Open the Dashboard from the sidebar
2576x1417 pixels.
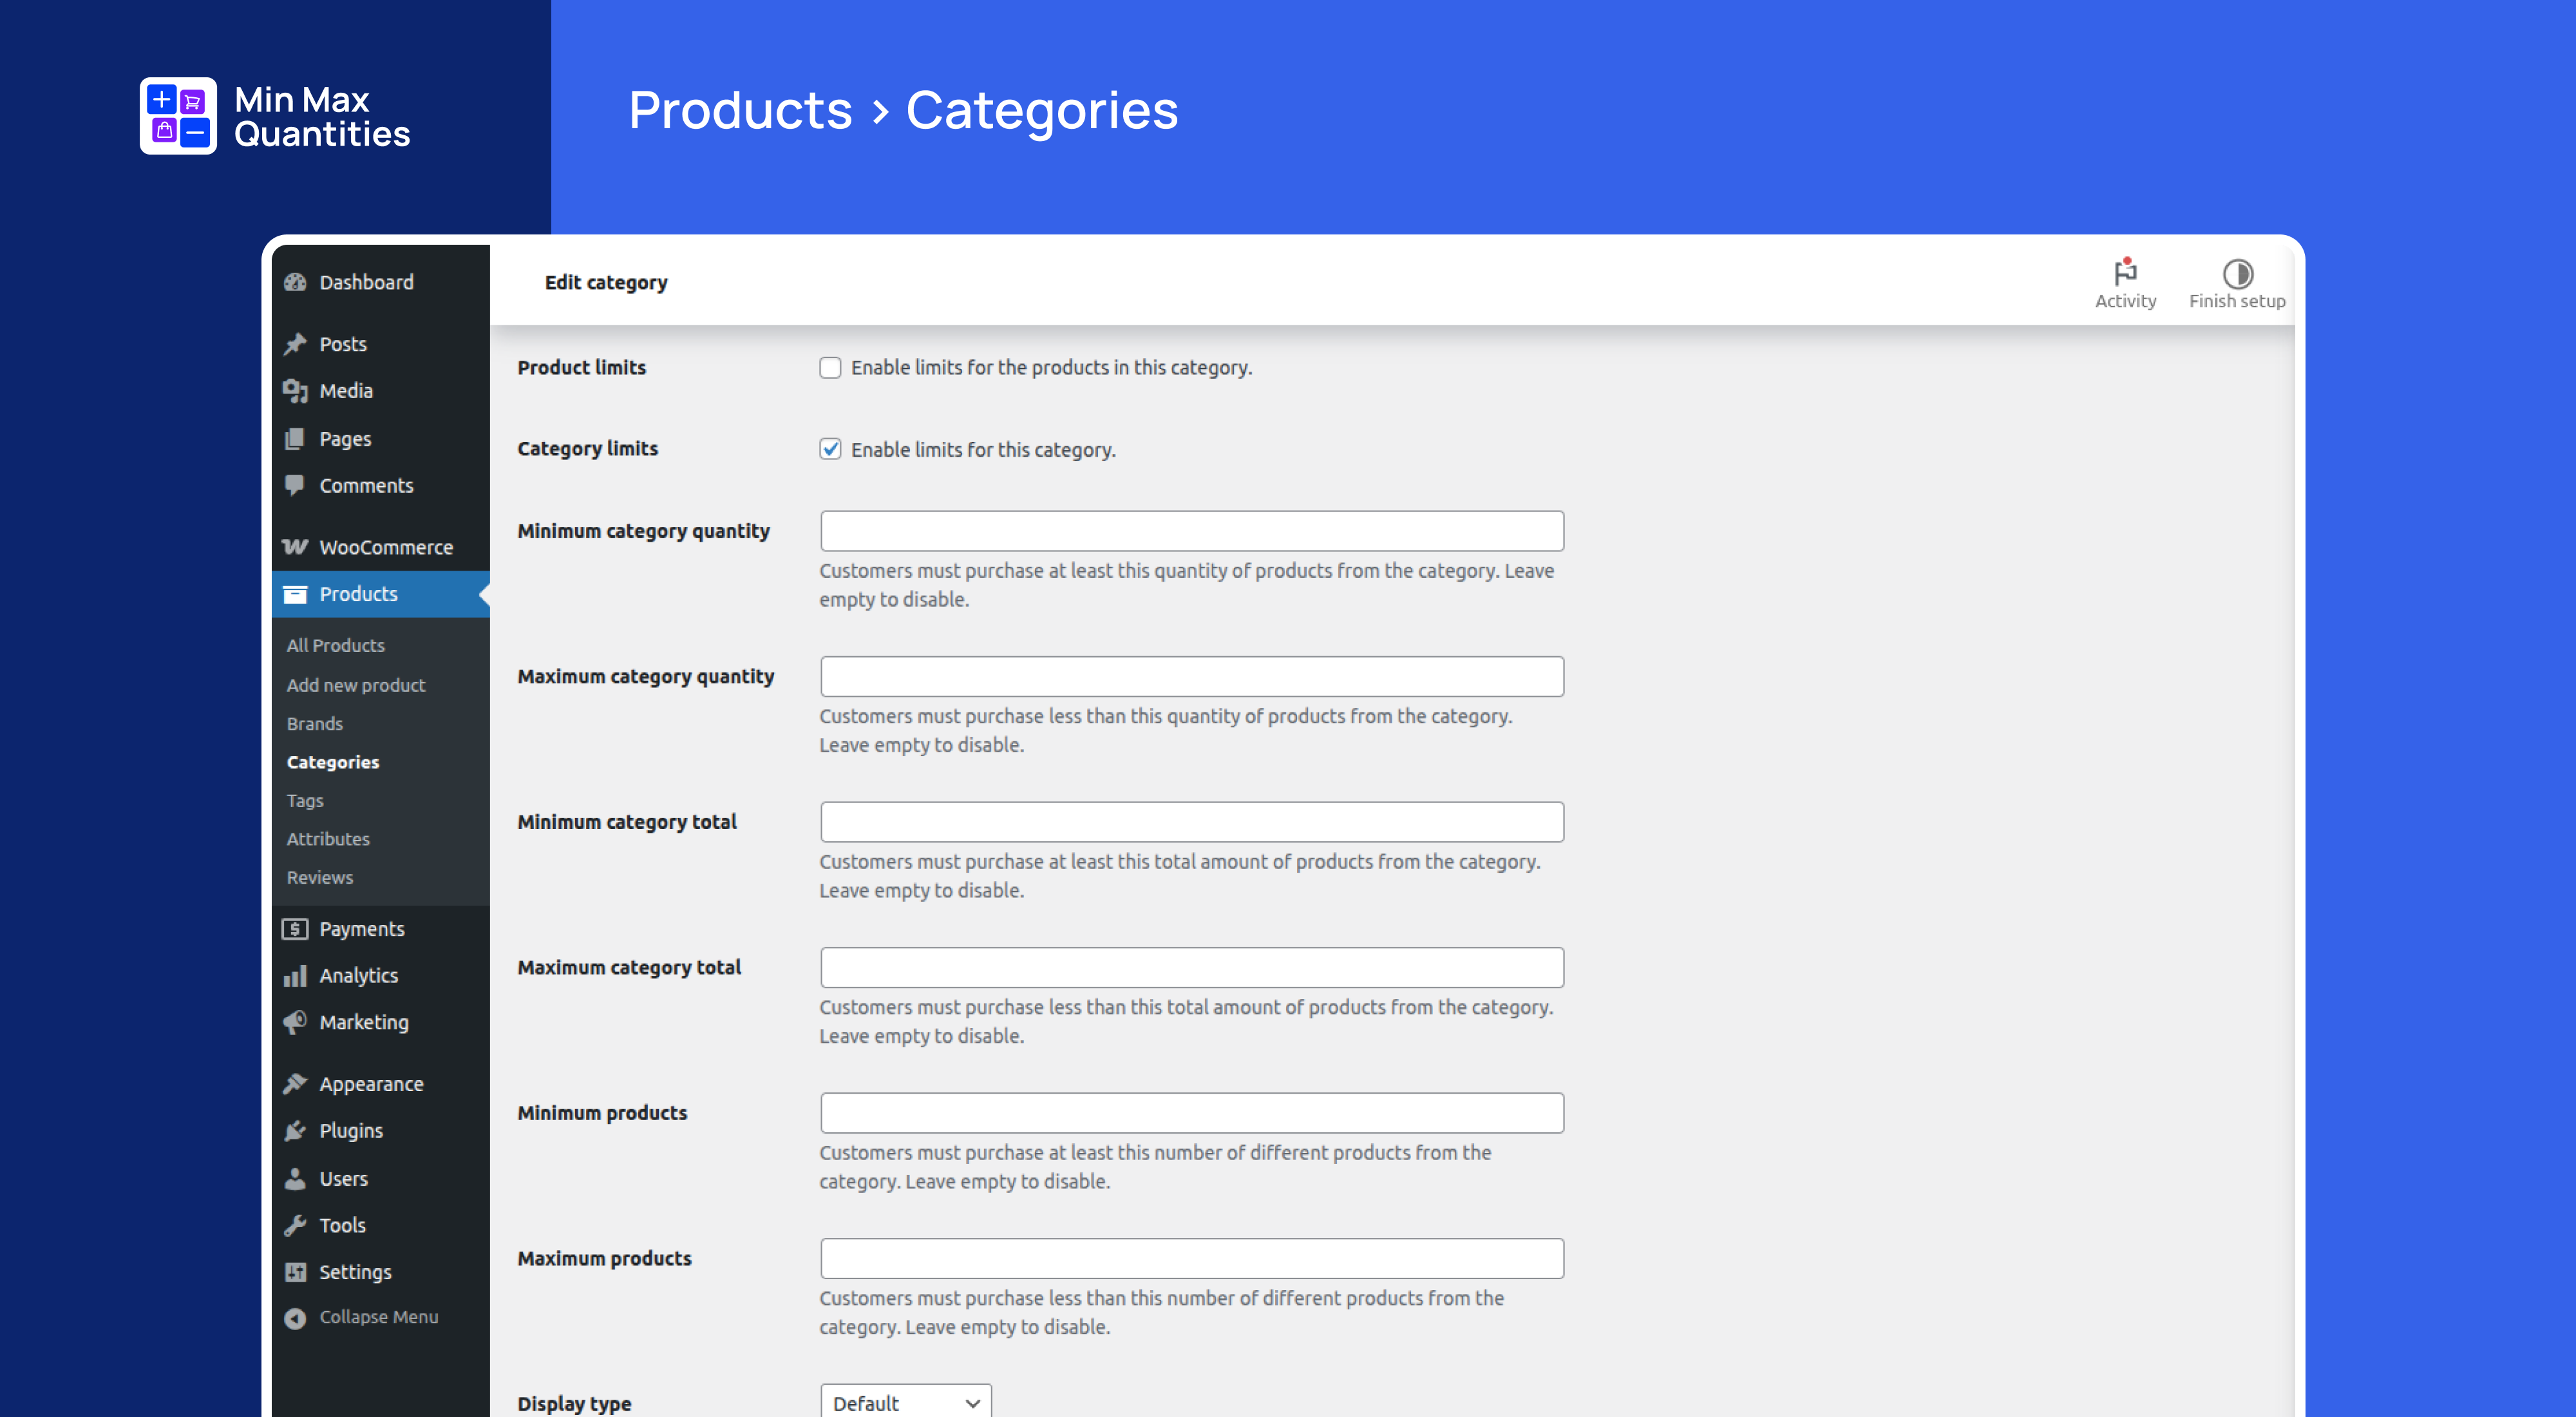[365, 282]
